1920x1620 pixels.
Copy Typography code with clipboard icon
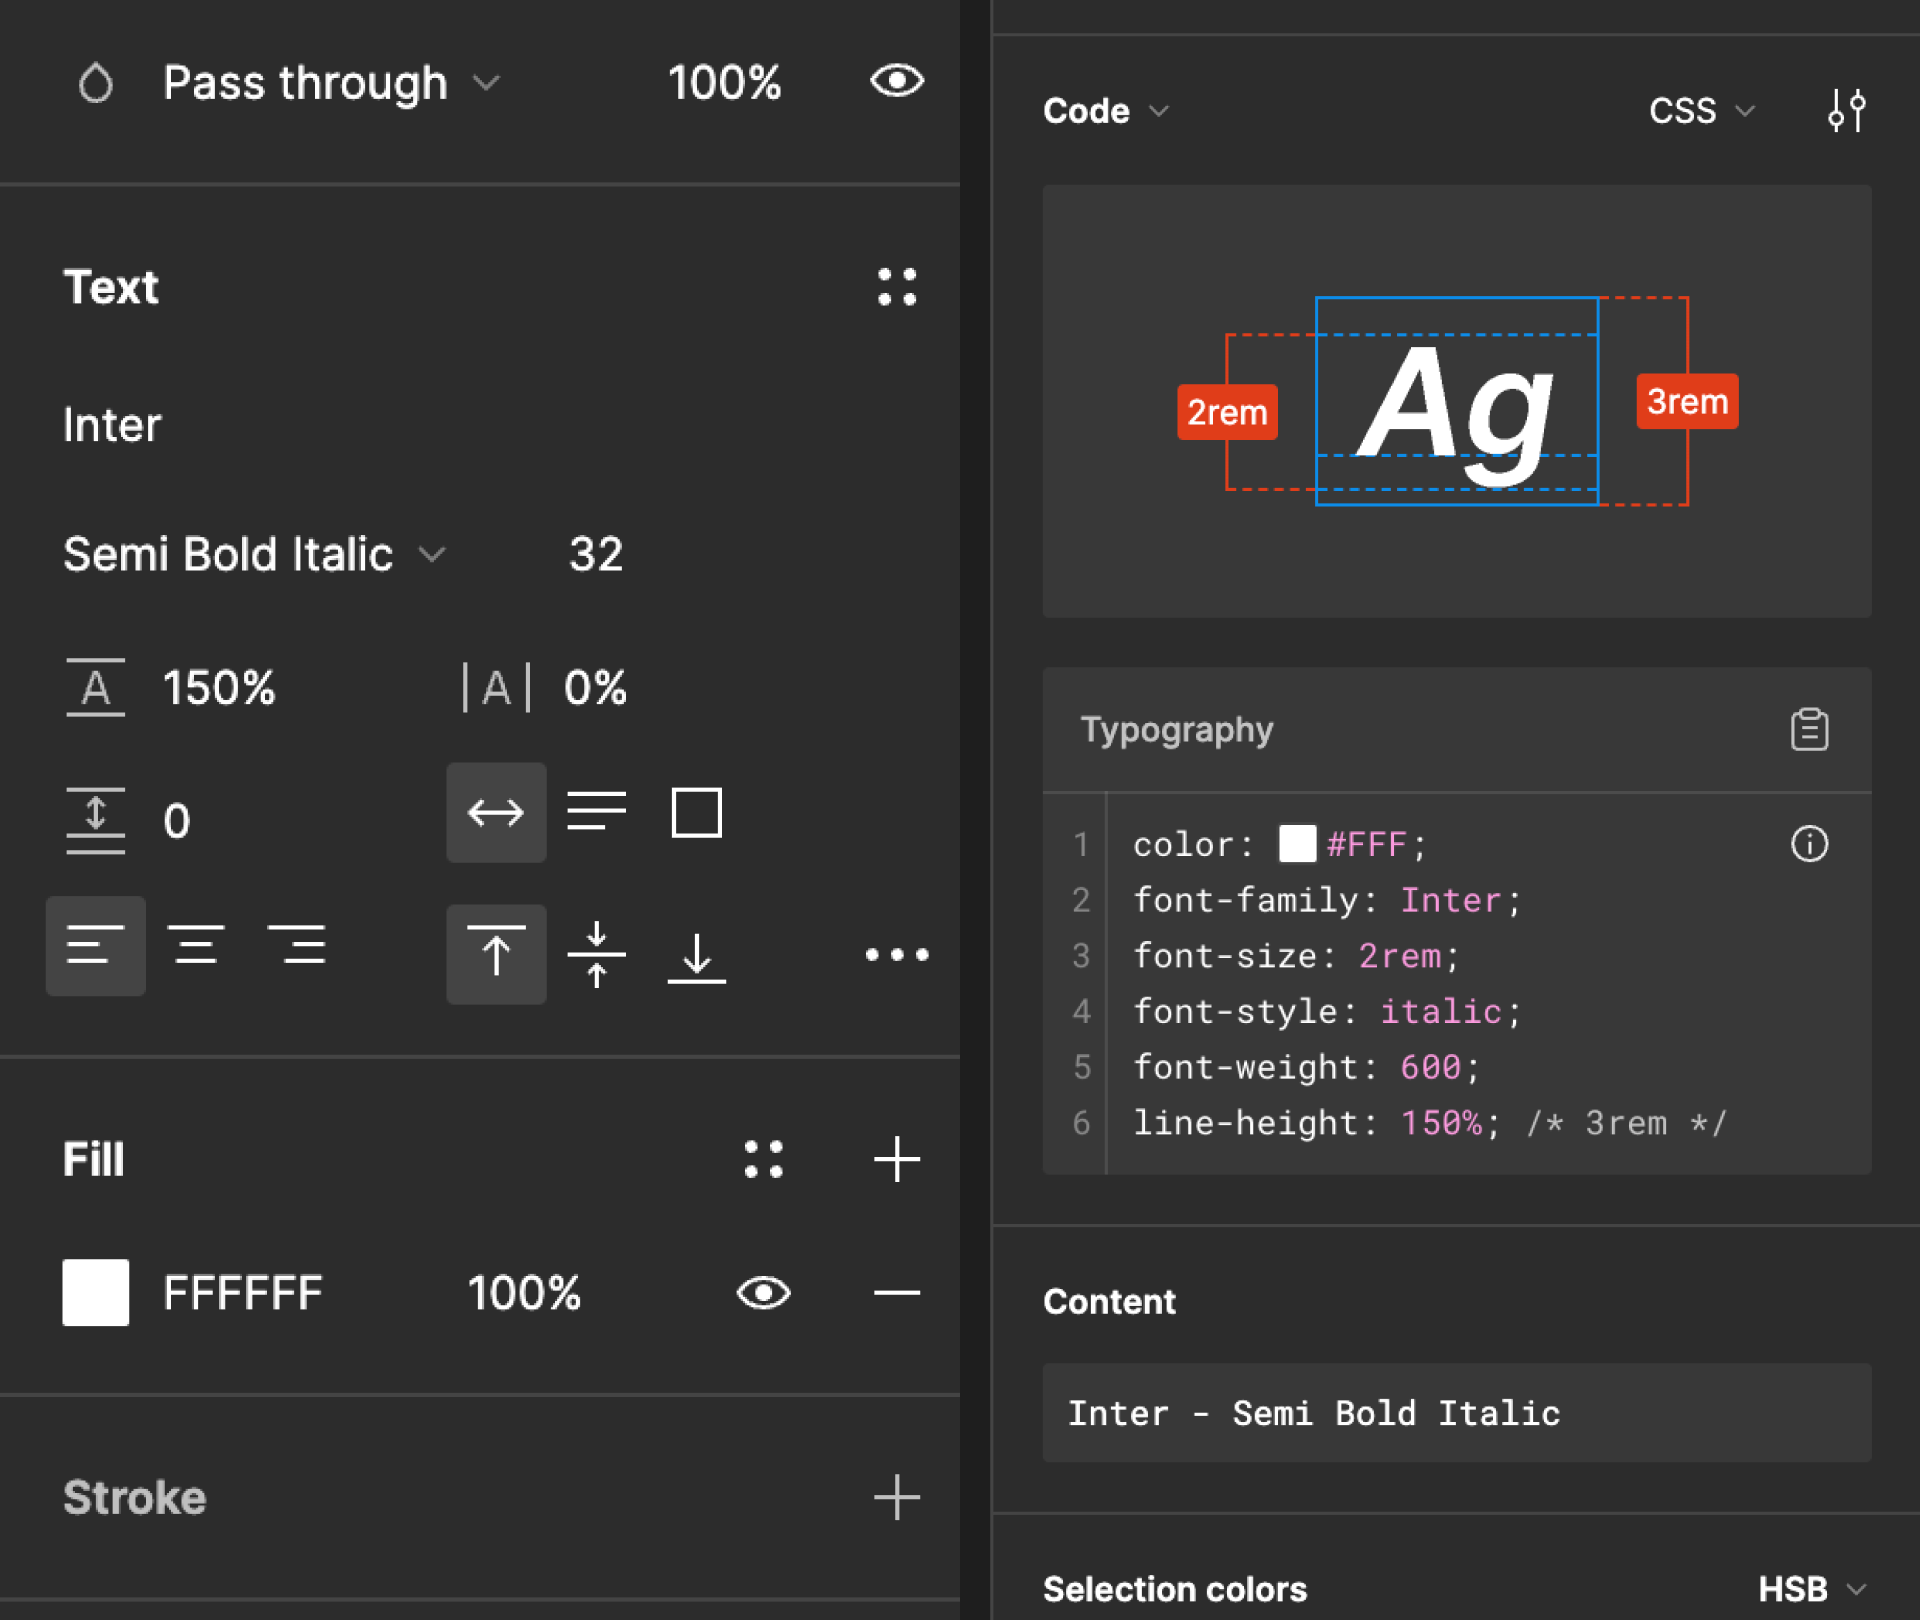pyautogui.click(x=1809, y=730)
